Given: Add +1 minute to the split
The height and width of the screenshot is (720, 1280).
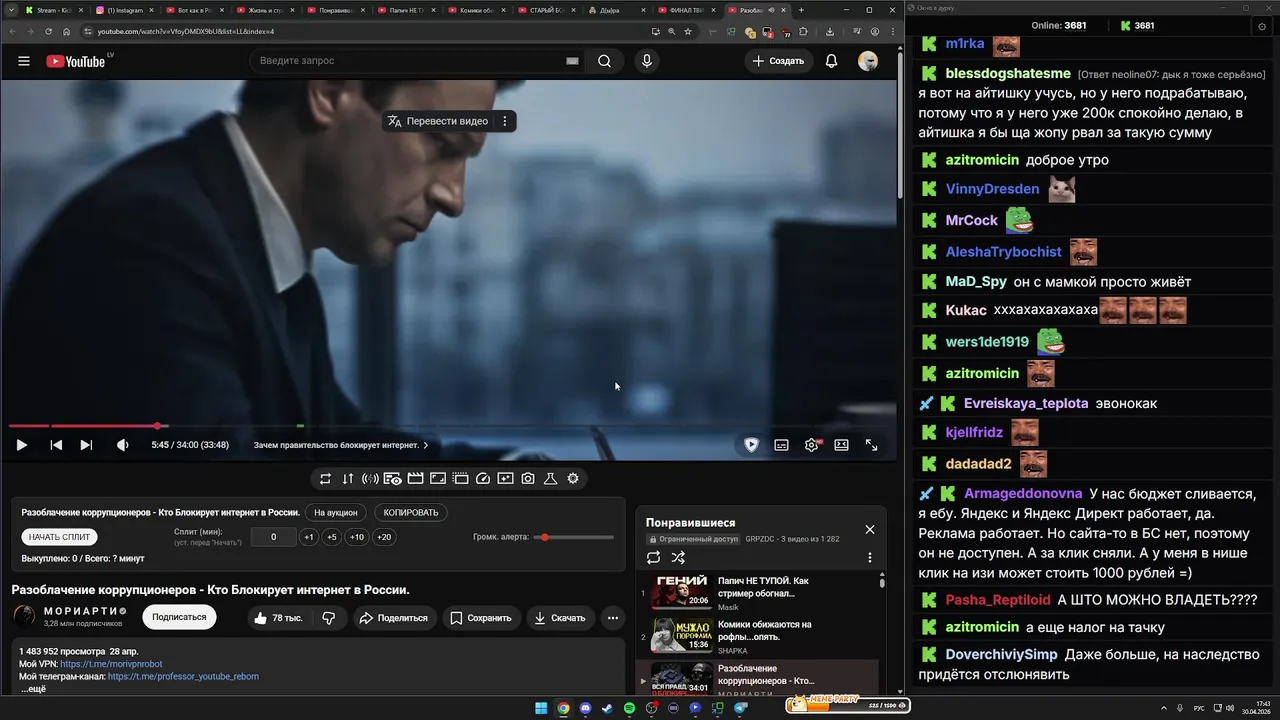Looking at the screenshot, I should point(309,537).
